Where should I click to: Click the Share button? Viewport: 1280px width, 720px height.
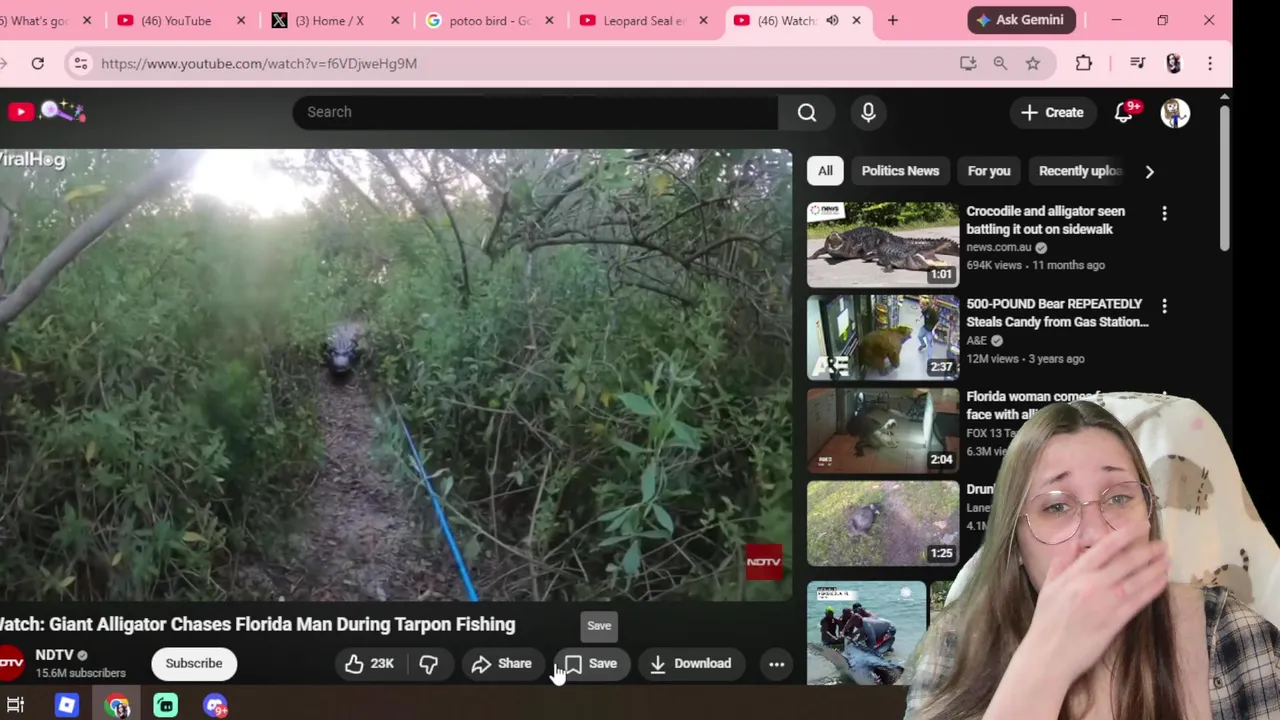click(502, 663)
